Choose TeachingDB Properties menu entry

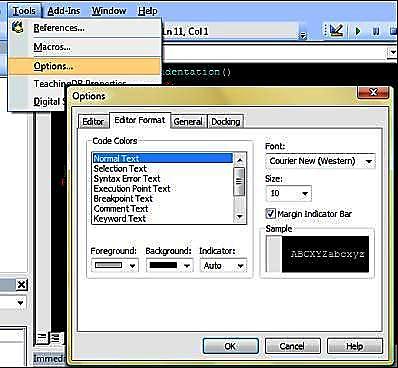(80, 83)
